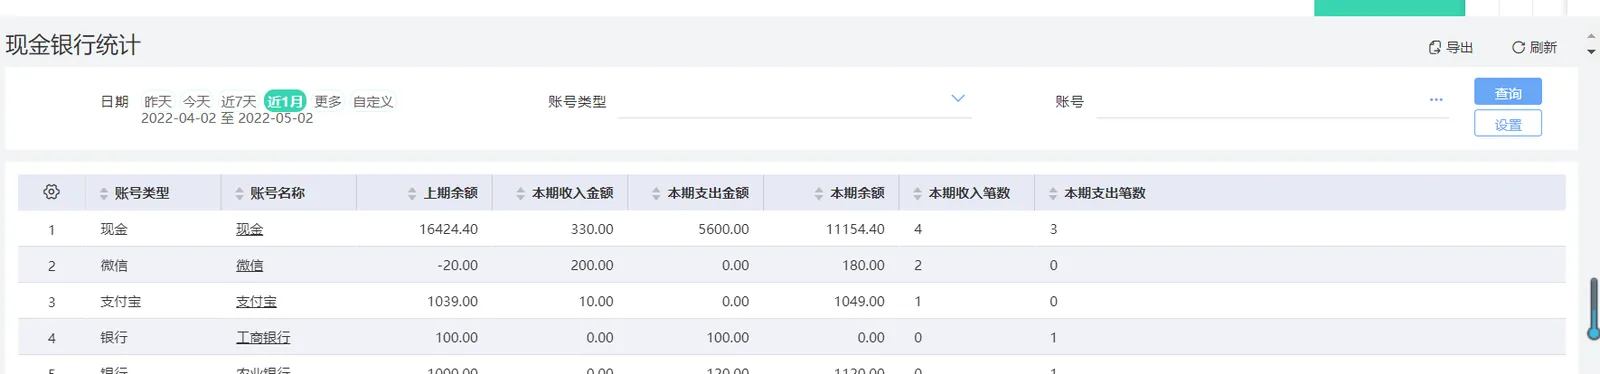The width and height of the screenshot is (1600, 374).
Task: Click the 11154.40 balance cell
Action: (855, 229)
